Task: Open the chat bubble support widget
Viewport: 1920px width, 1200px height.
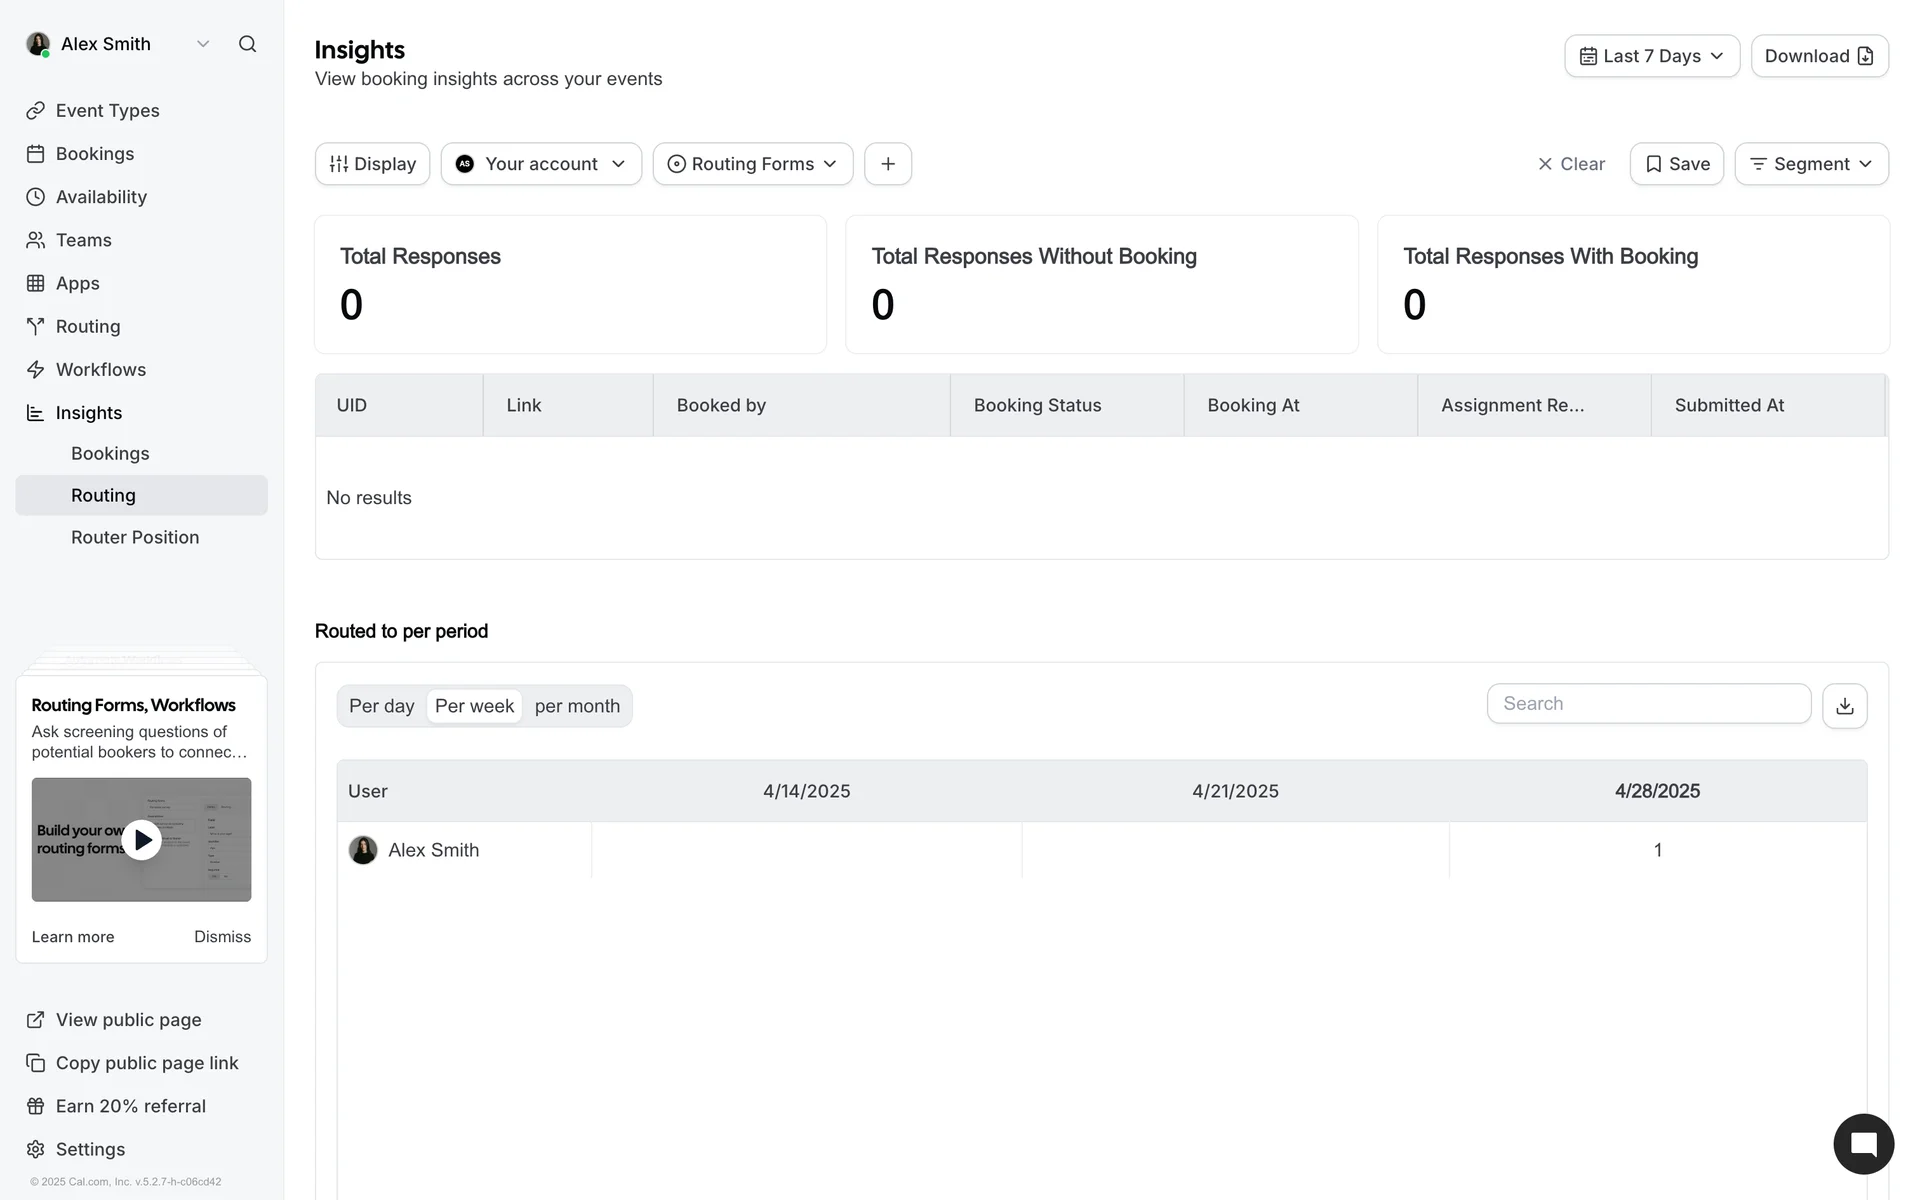Action: pos(1862,1144)
